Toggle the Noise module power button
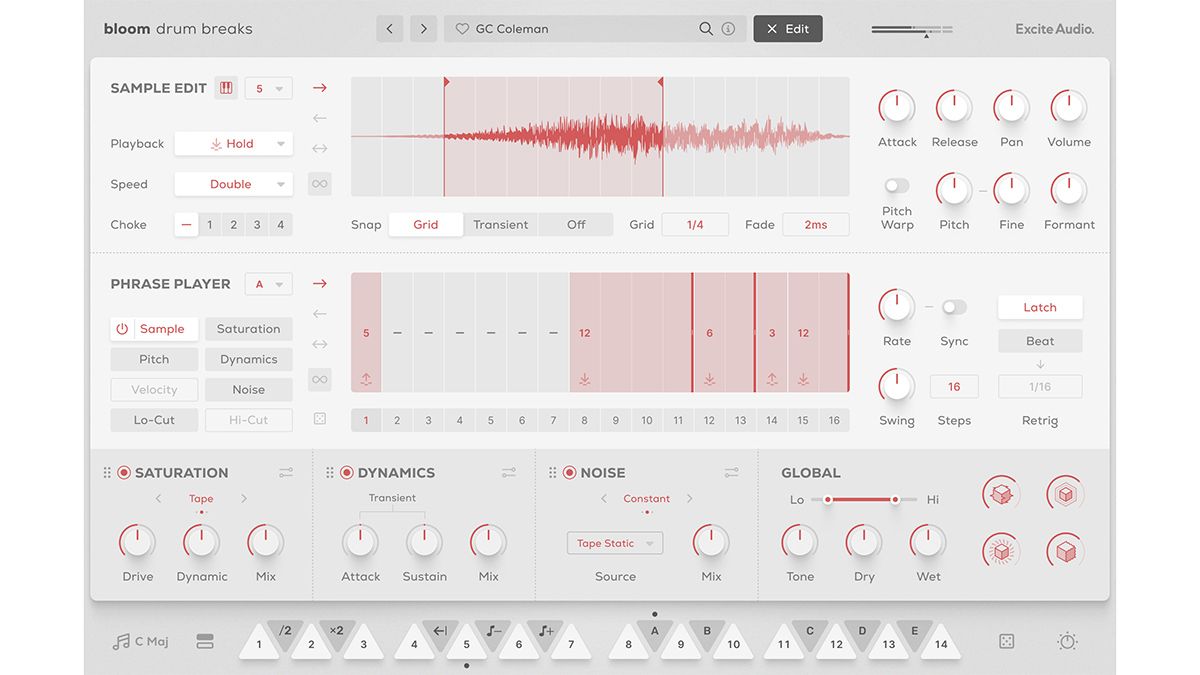 pos(570,473)
